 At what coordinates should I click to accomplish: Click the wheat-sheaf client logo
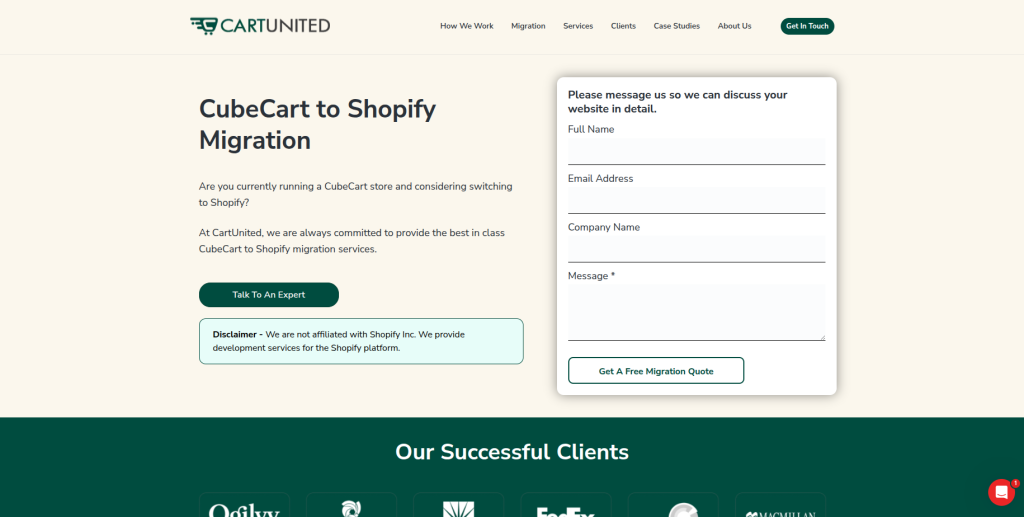458,508
